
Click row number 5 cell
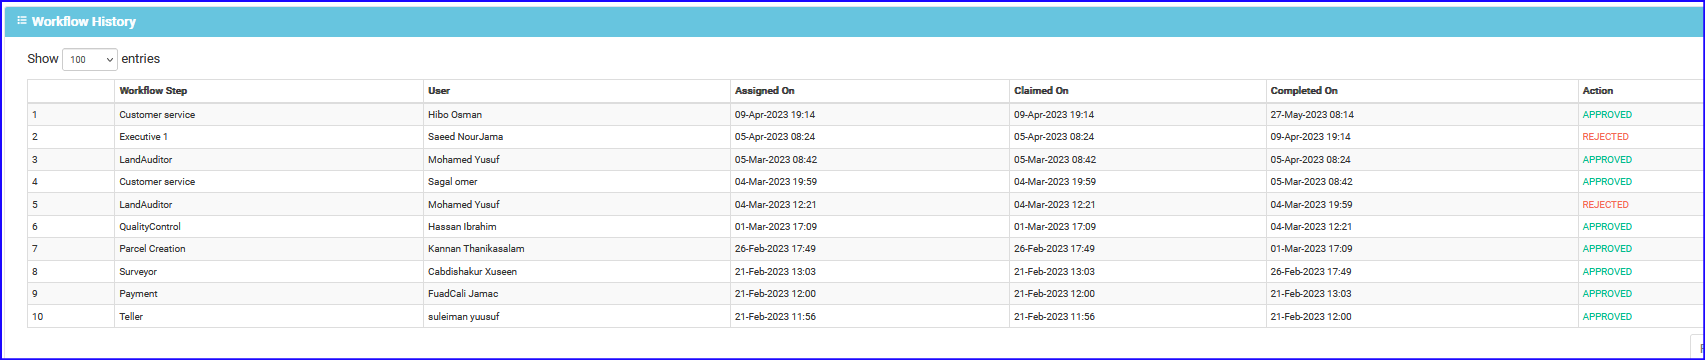pyautogui.click(x=71, y=204)
